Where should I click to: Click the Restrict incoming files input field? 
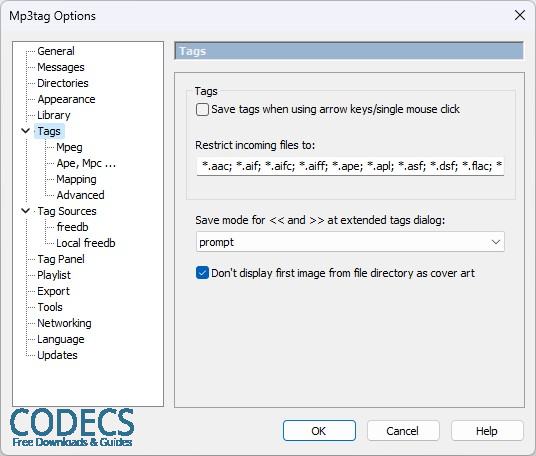tap(350, 166)
